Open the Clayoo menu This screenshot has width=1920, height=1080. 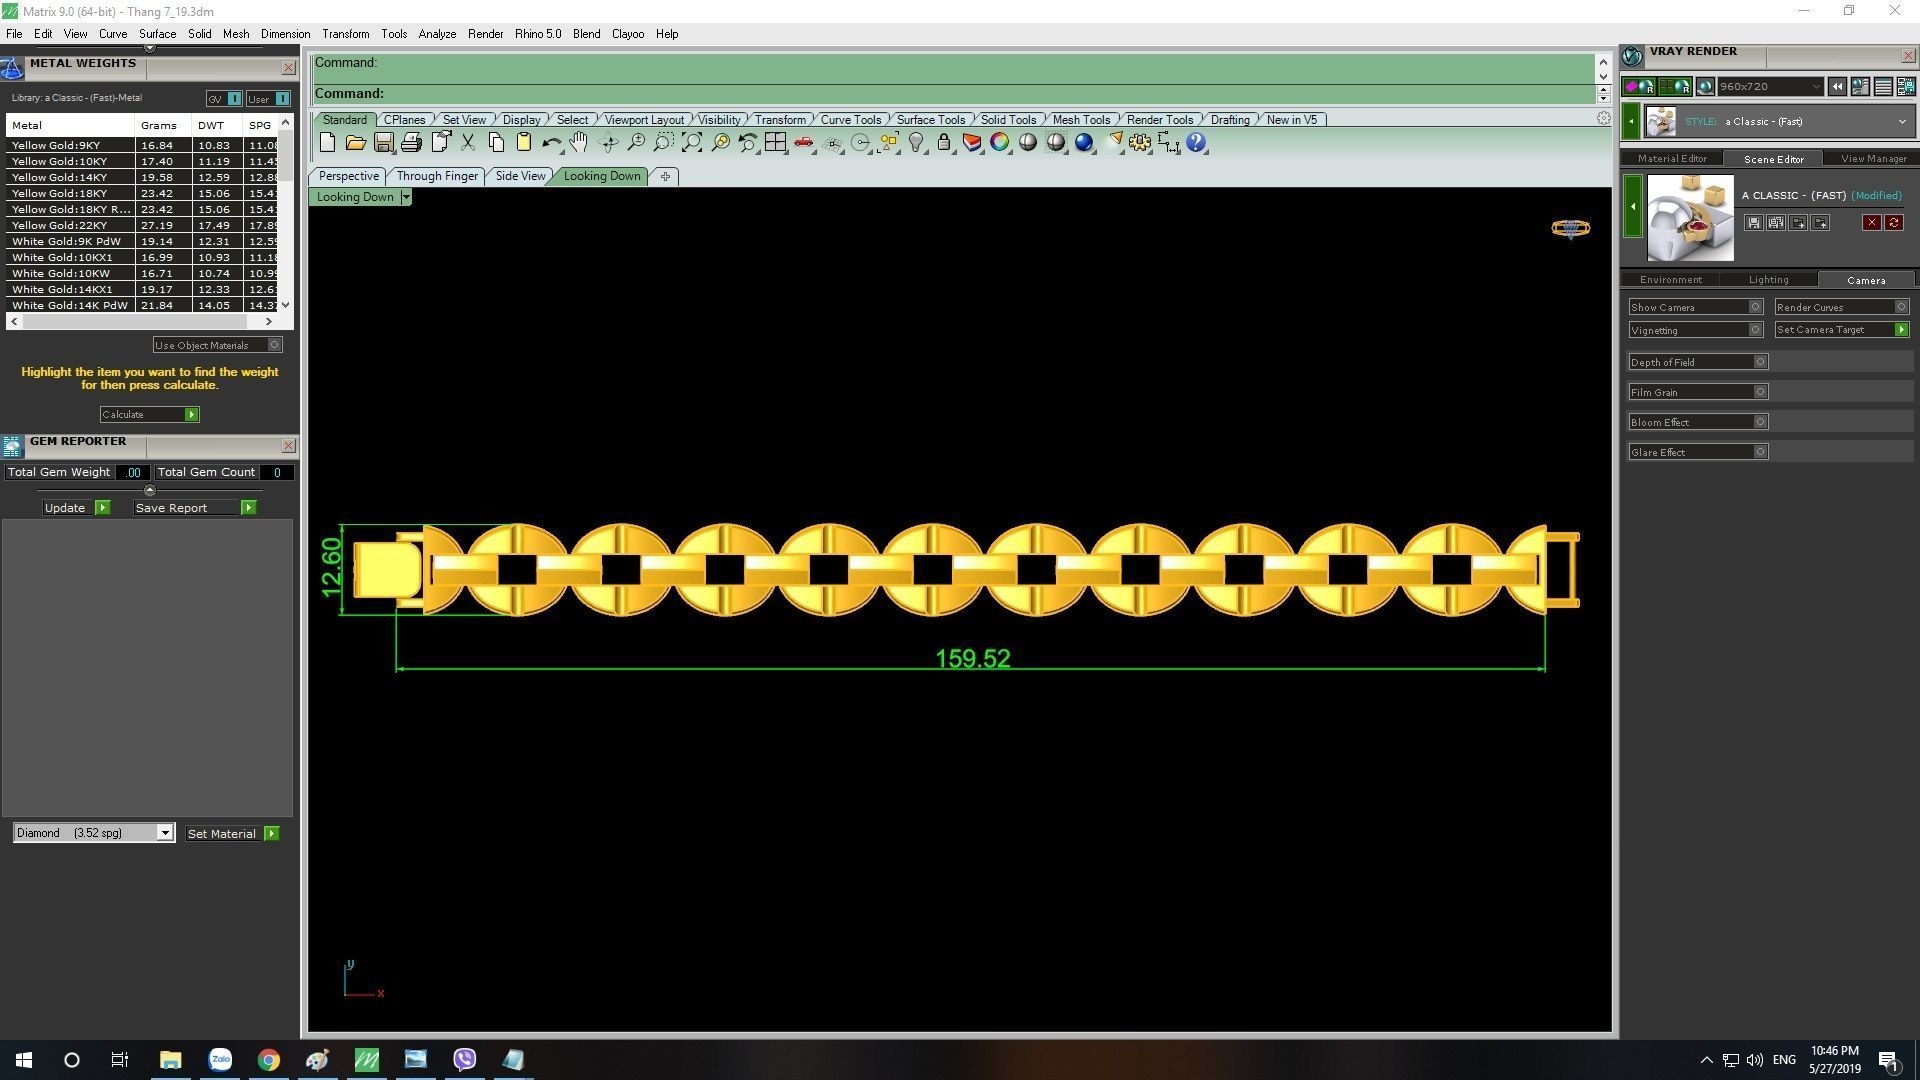point(628,34)
